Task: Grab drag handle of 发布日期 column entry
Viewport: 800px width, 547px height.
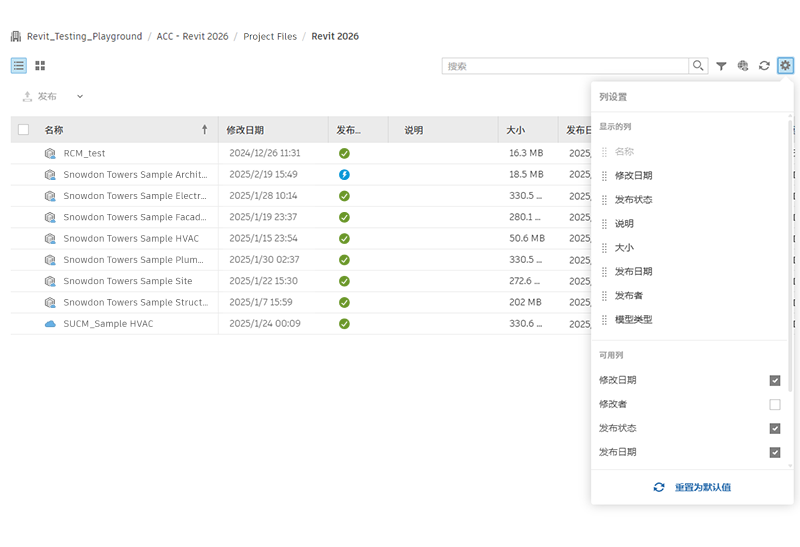Action: tap(604, 271)
